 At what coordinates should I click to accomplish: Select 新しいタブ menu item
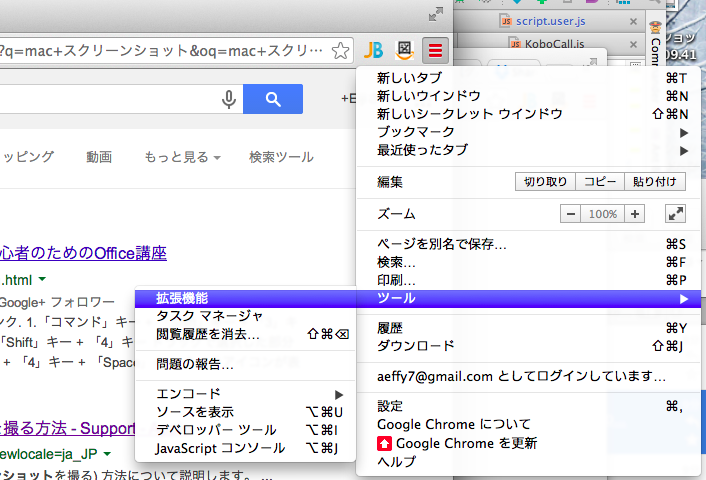(529, 78)
